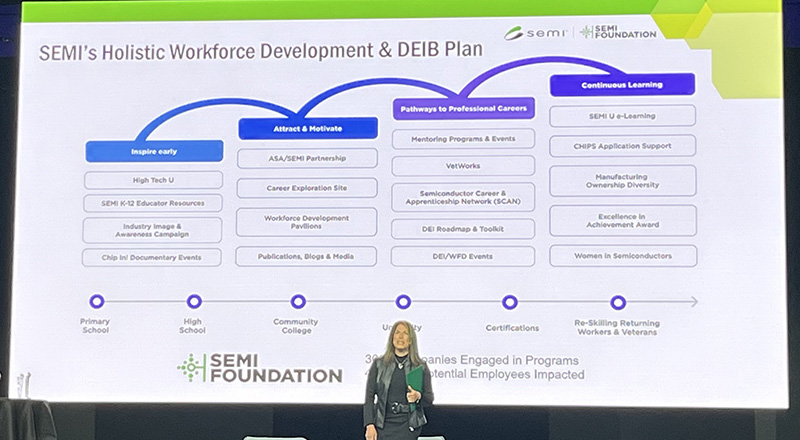
Task: Select the High Tech U box
Action: coord(153,180)
